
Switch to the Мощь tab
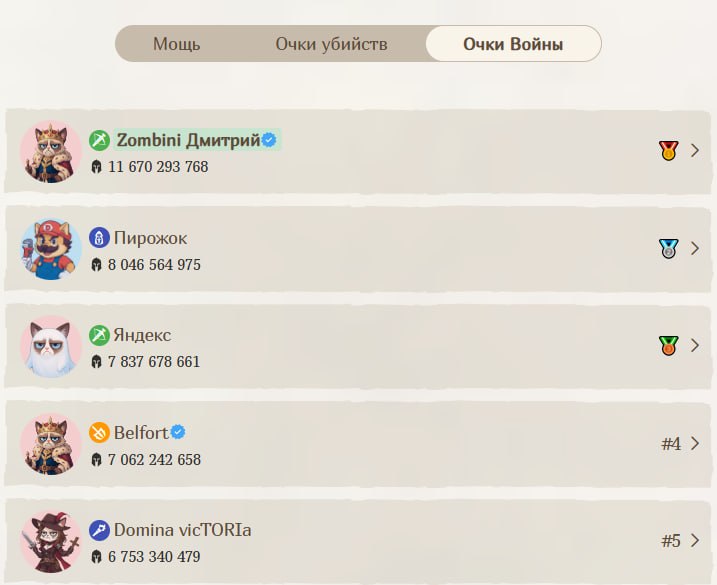(x=177, y=44)
